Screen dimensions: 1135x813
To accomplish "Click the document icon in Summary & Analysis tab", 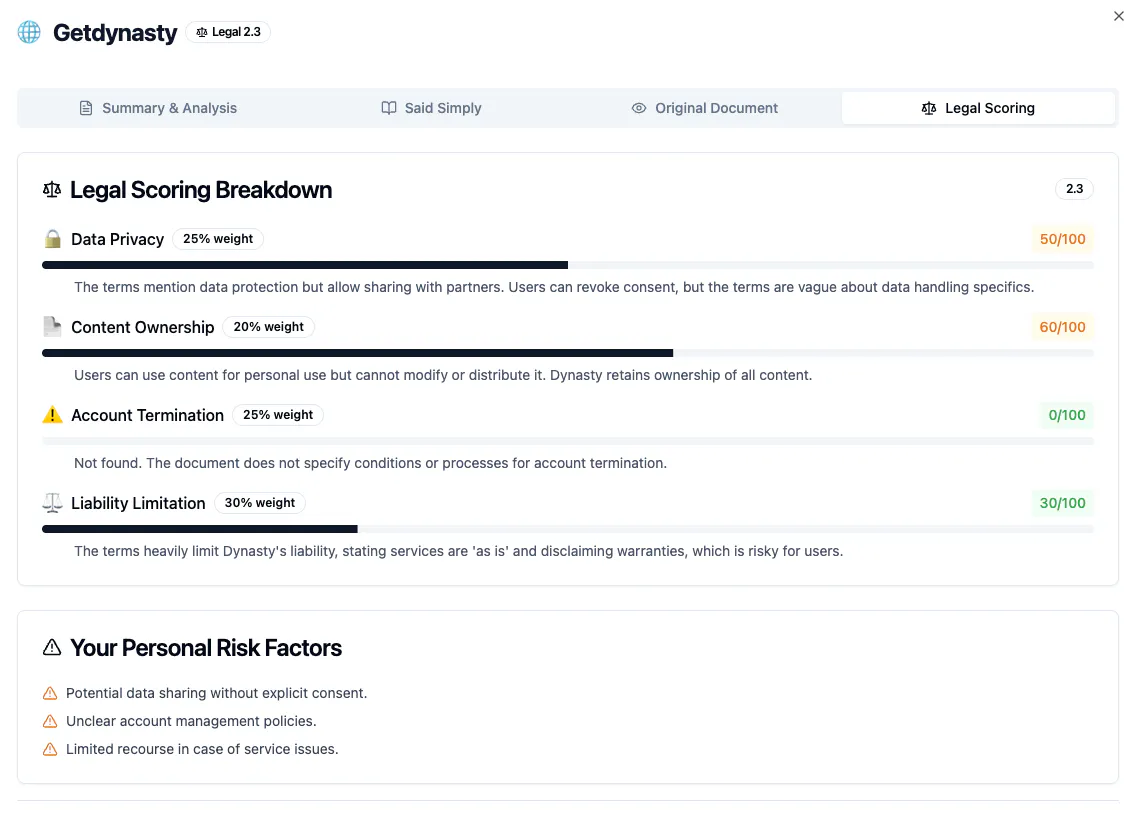I will [x=85, y=108].
